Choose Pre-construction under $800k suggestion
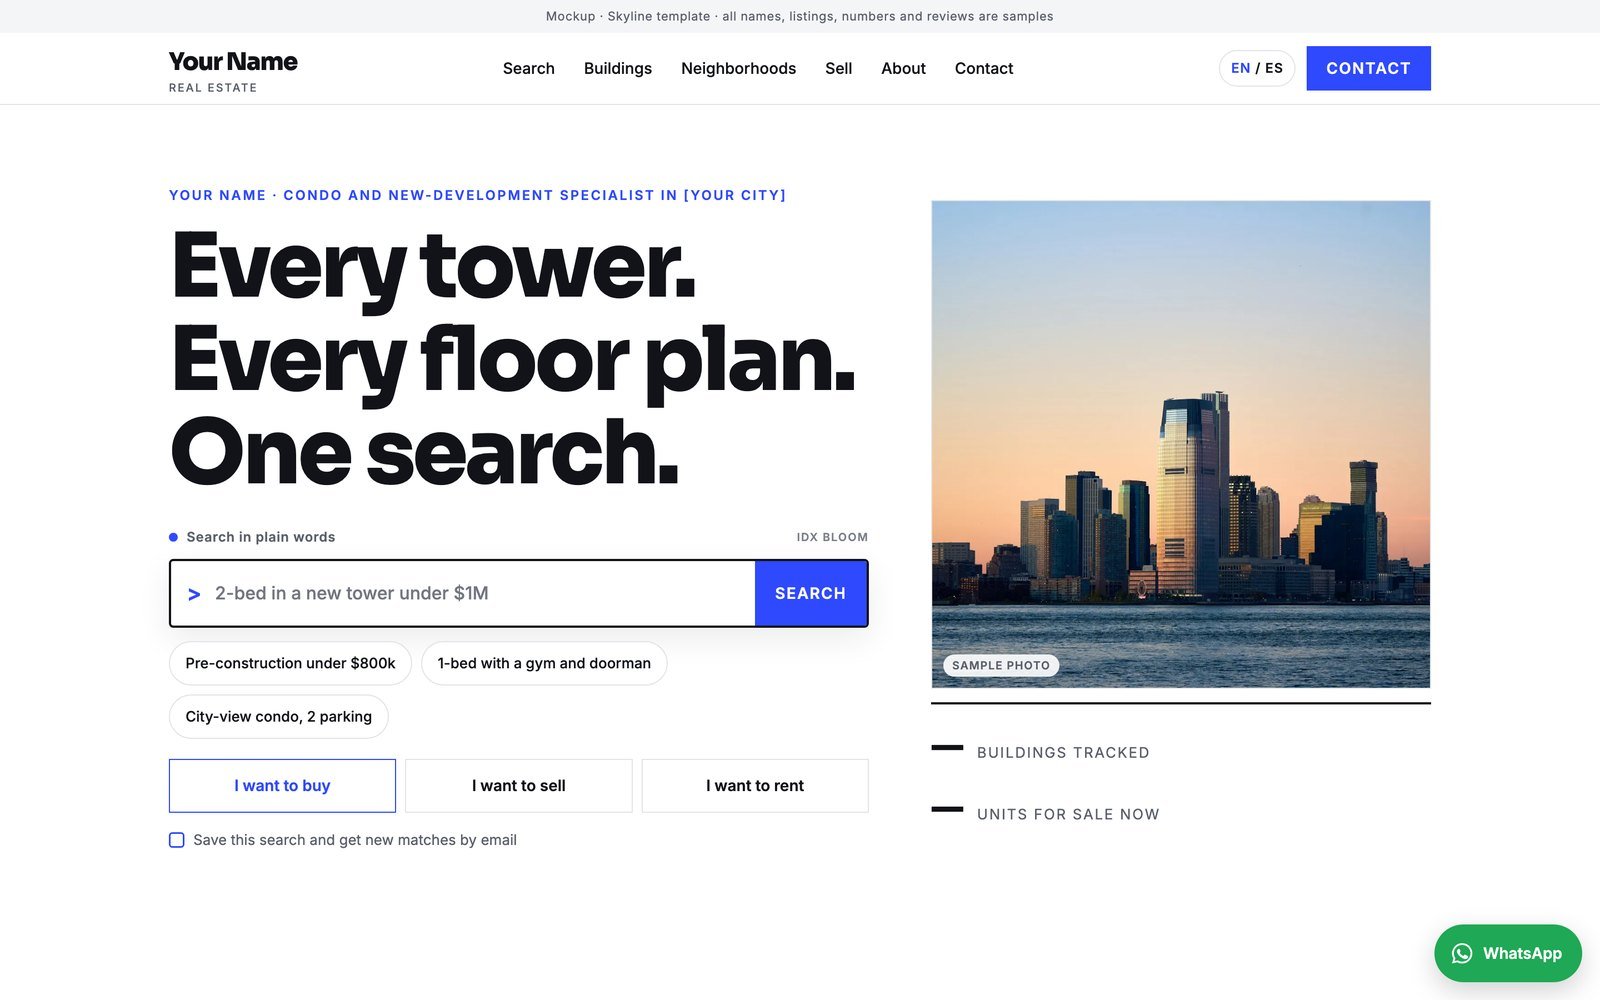The width and height of the screenshot is (1600, 1000). (x=290, y=663)
